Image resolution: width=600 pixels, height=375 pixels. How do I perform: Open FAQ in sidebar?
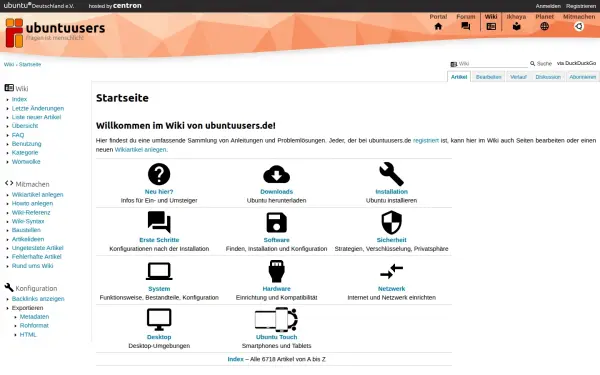coord(18,135)
